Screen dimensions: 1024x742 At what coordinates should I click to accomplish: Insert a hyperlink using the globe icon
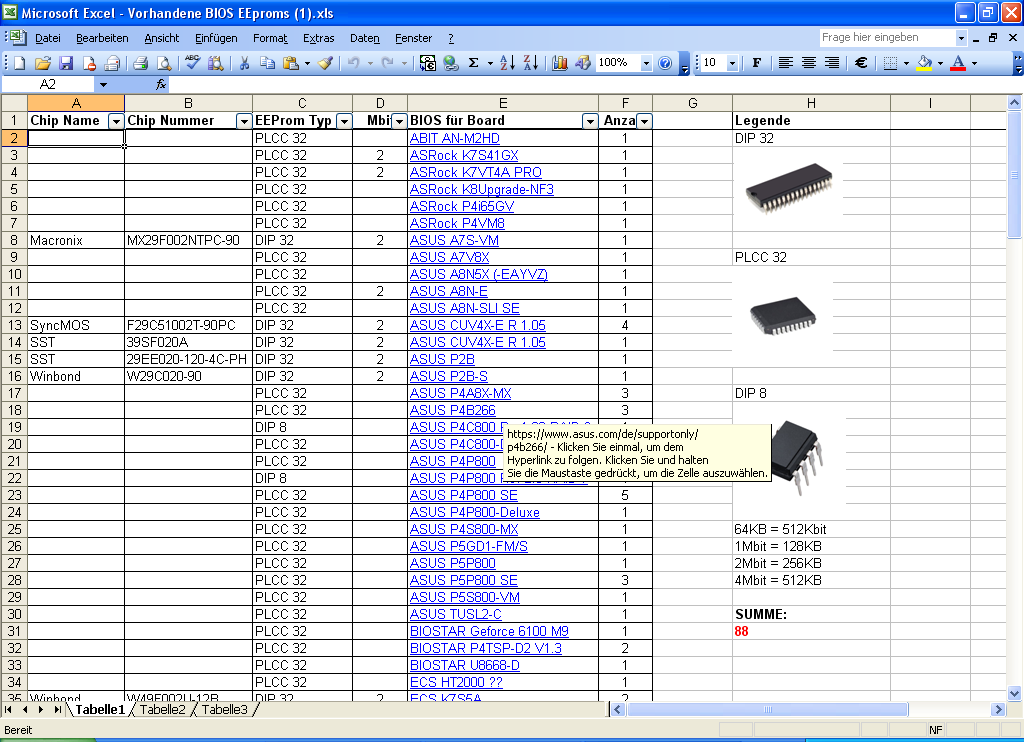coord(451,63)
